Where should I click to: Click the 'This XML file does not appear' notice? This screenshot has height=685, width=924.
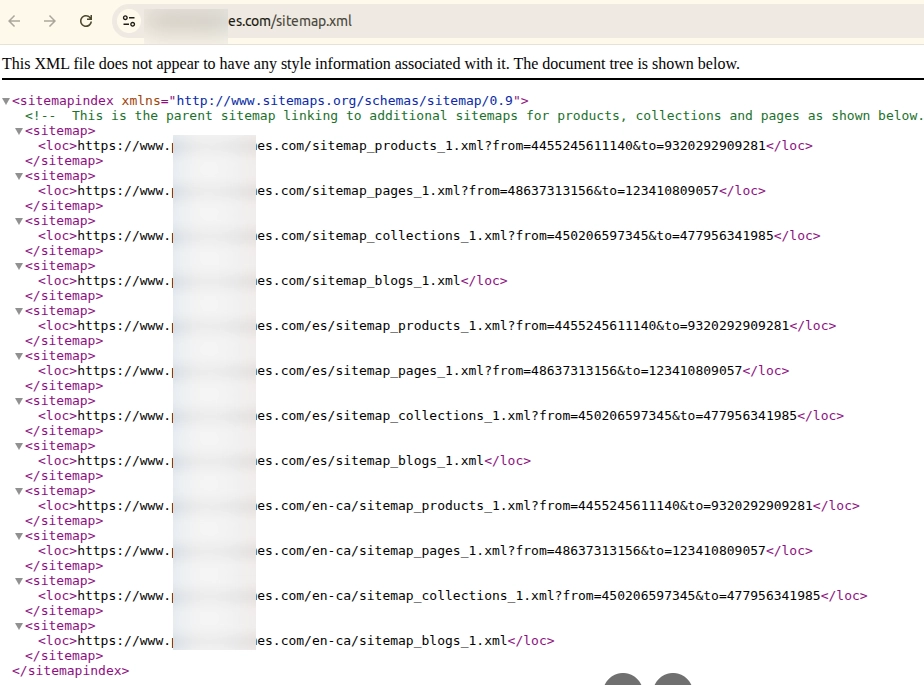coord(371,64)
